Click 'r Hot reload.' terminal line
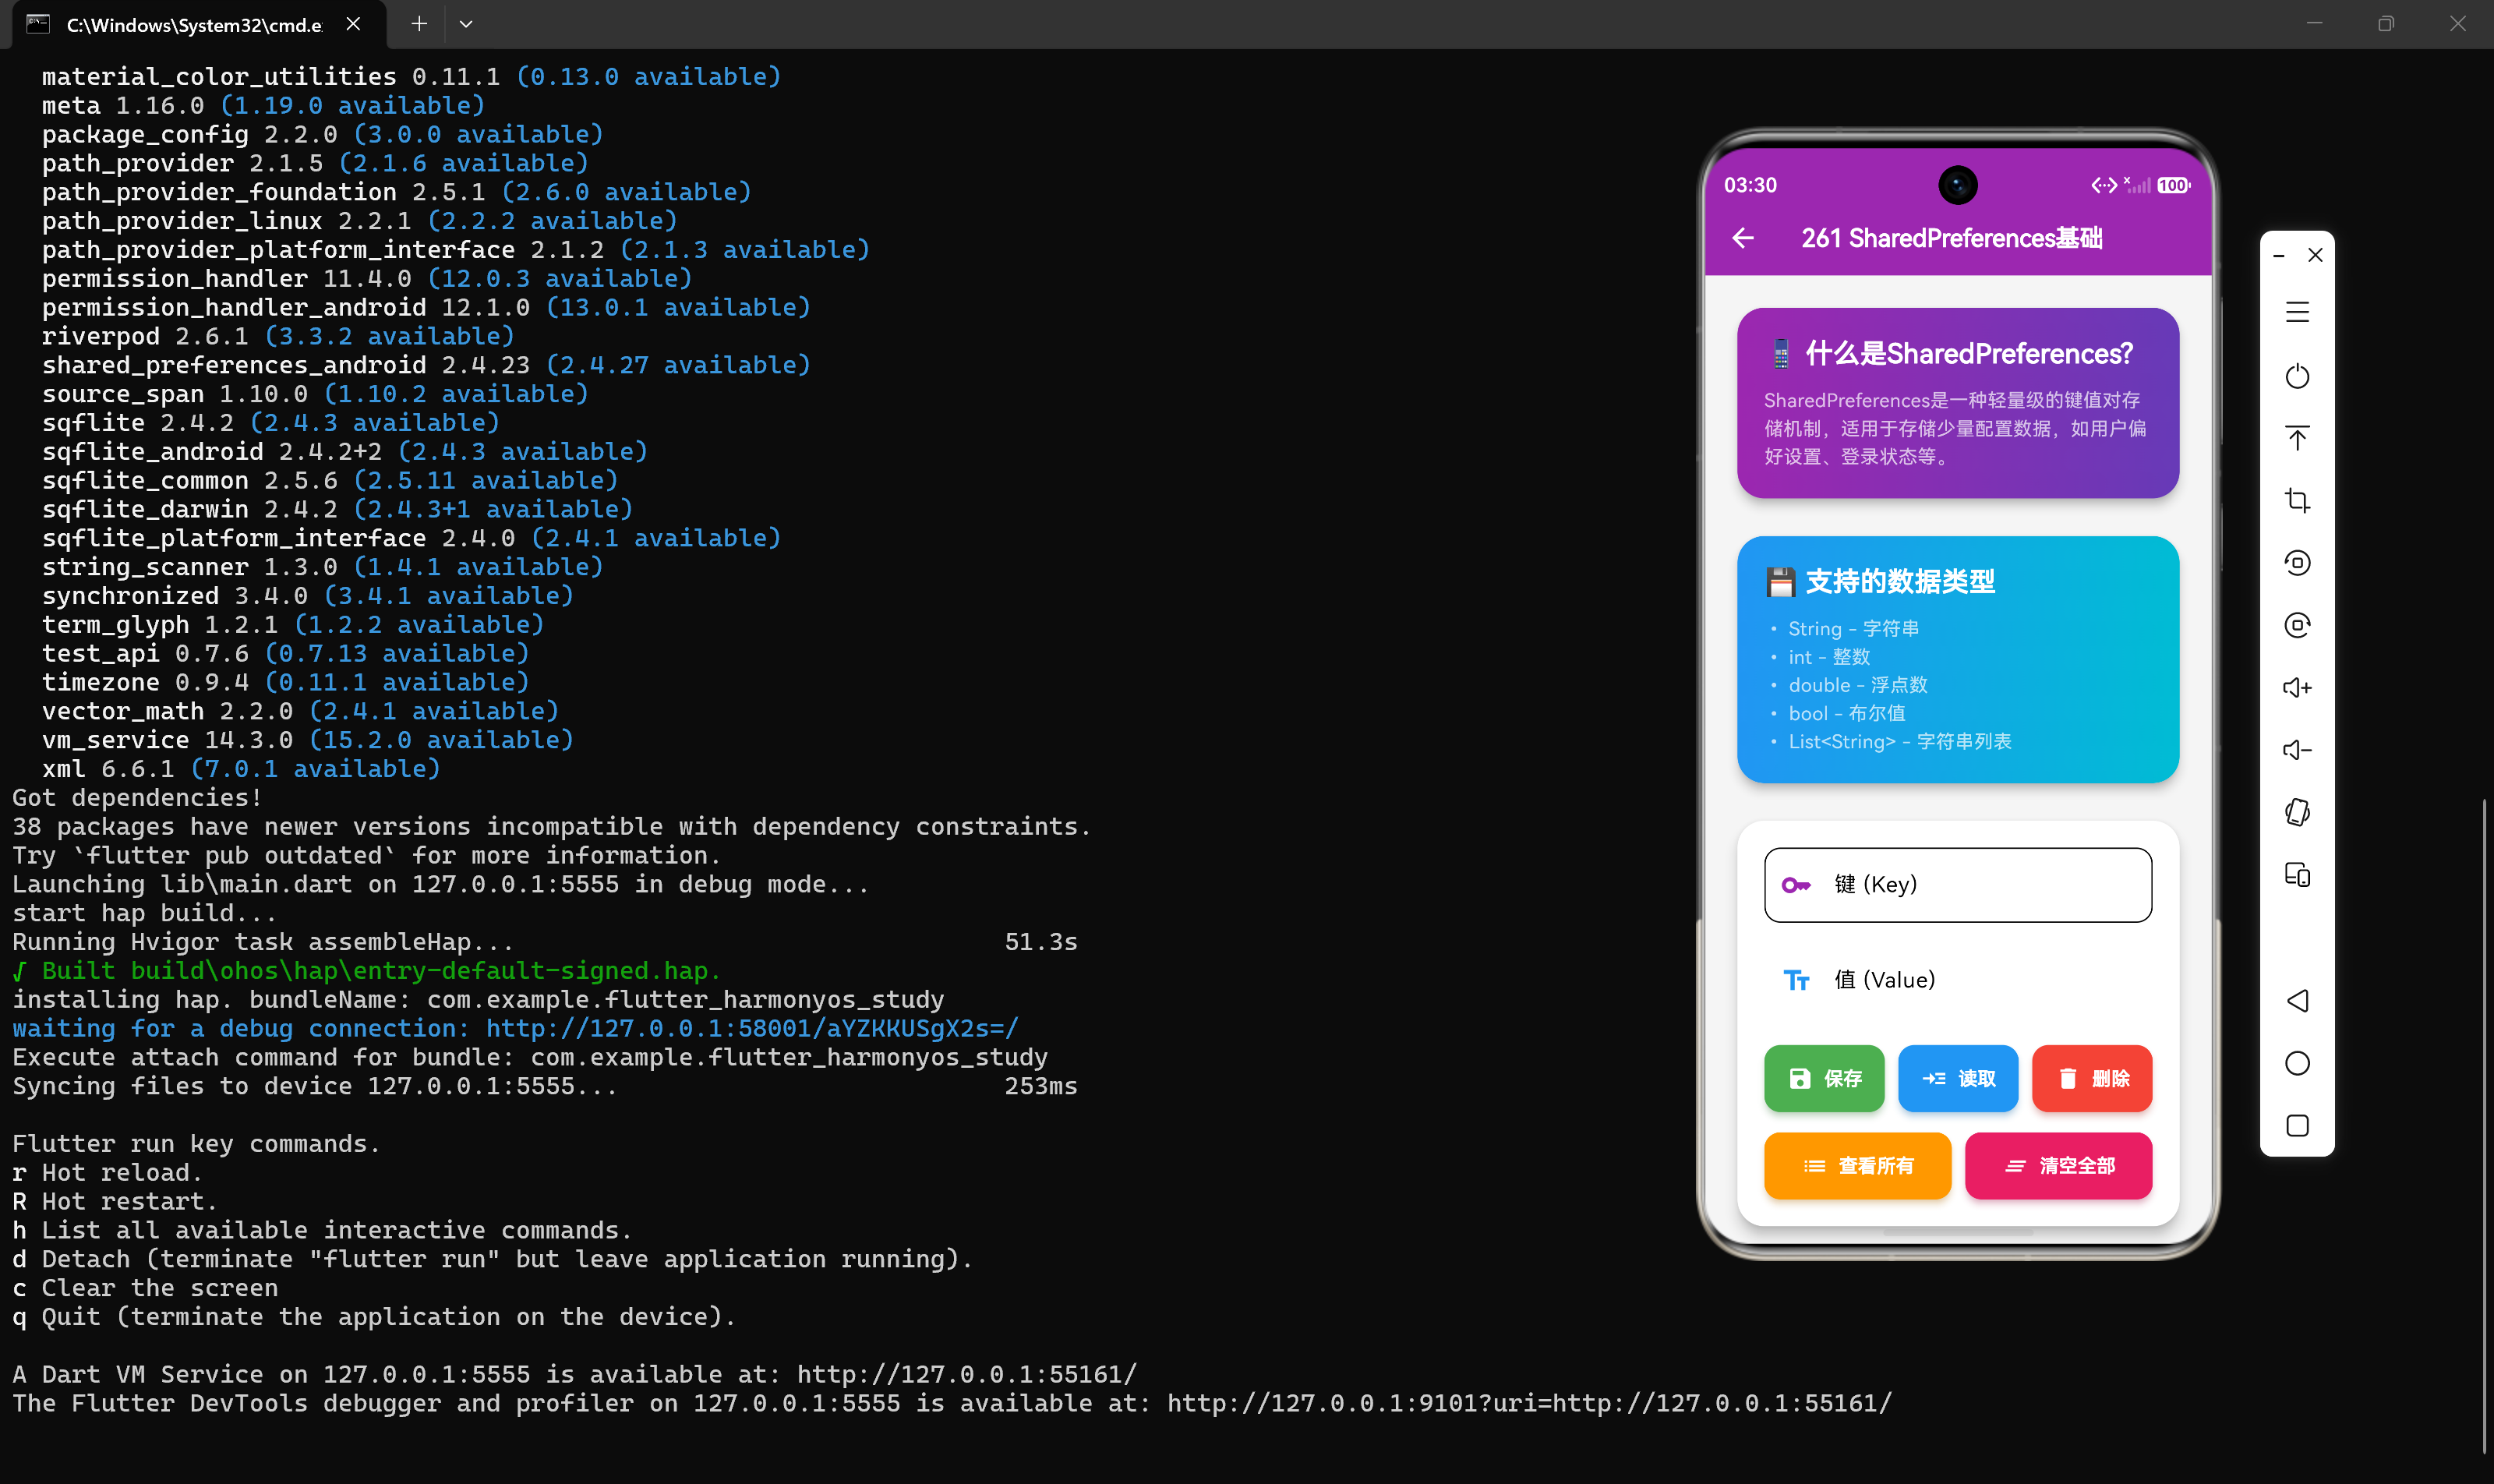 107,1172
